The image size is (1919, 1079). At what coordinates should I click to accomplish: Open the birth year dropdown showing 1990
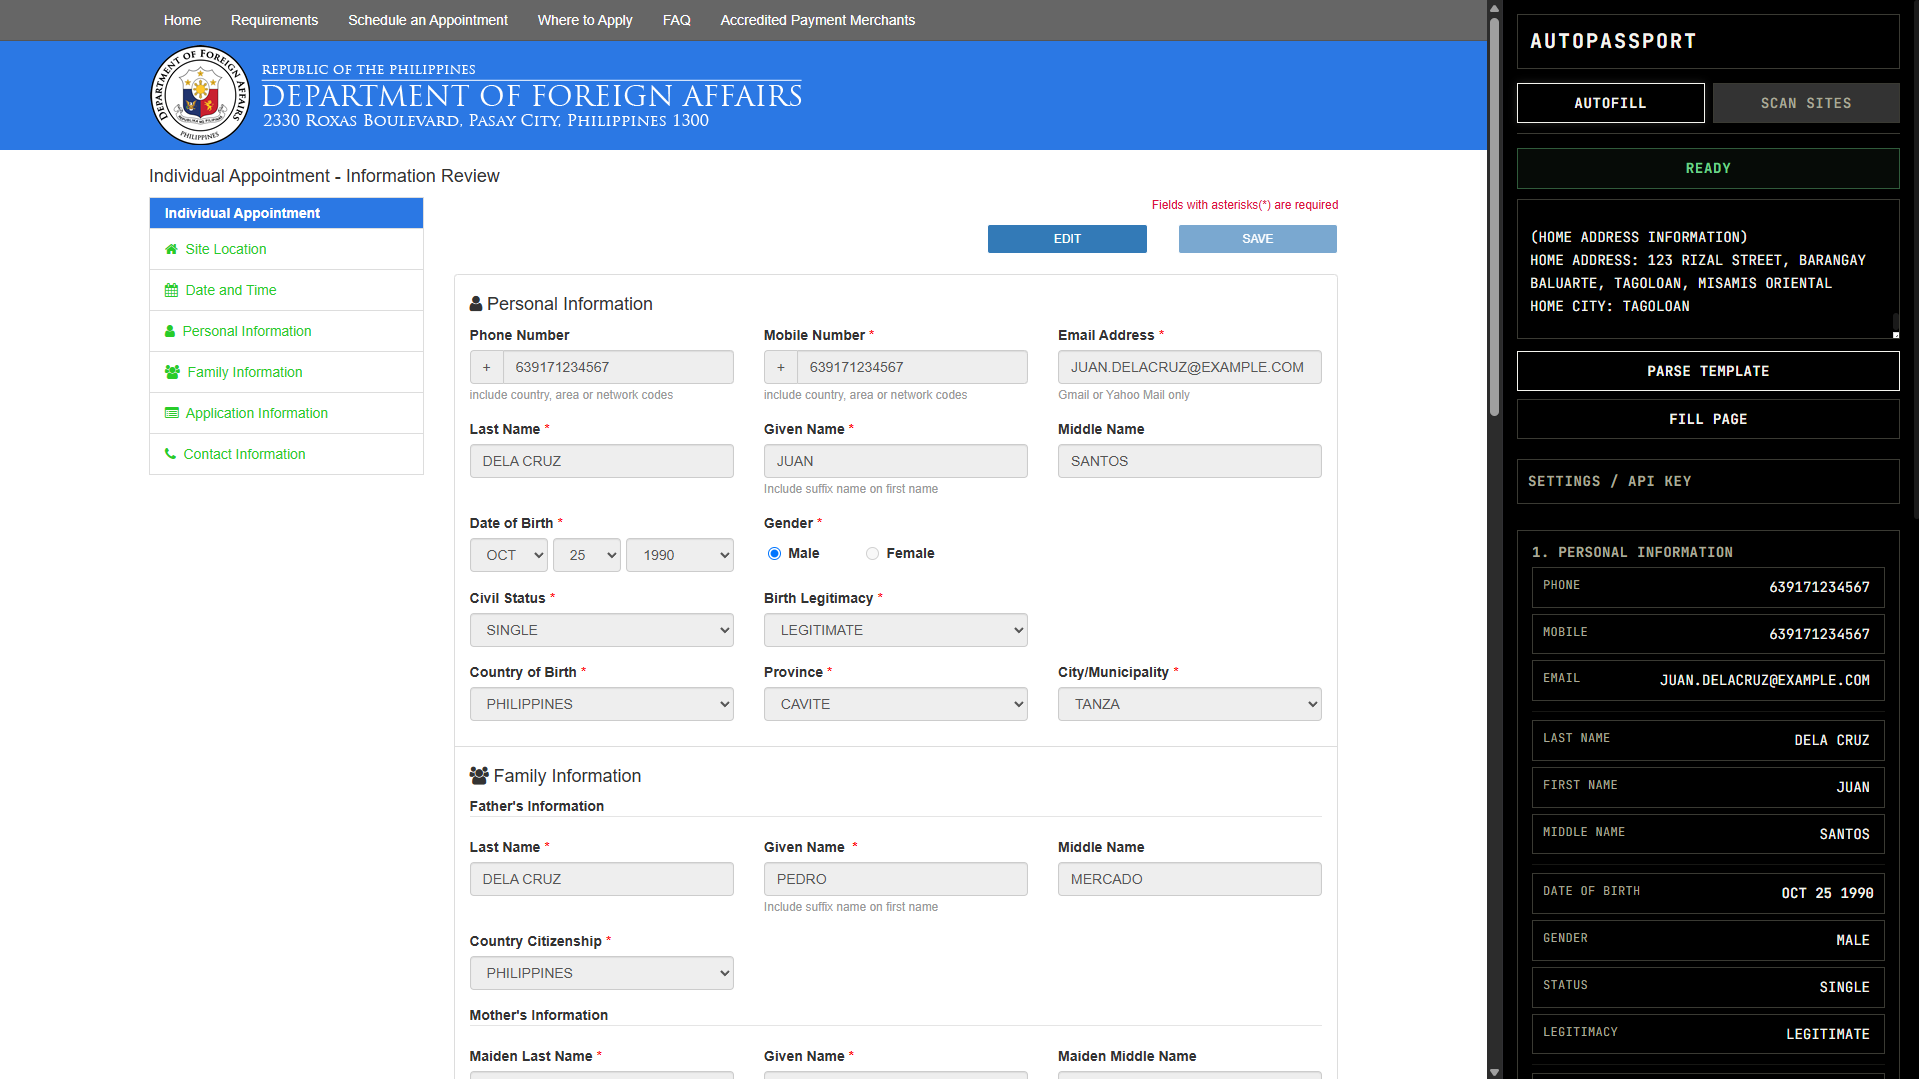tap(680, 555)
